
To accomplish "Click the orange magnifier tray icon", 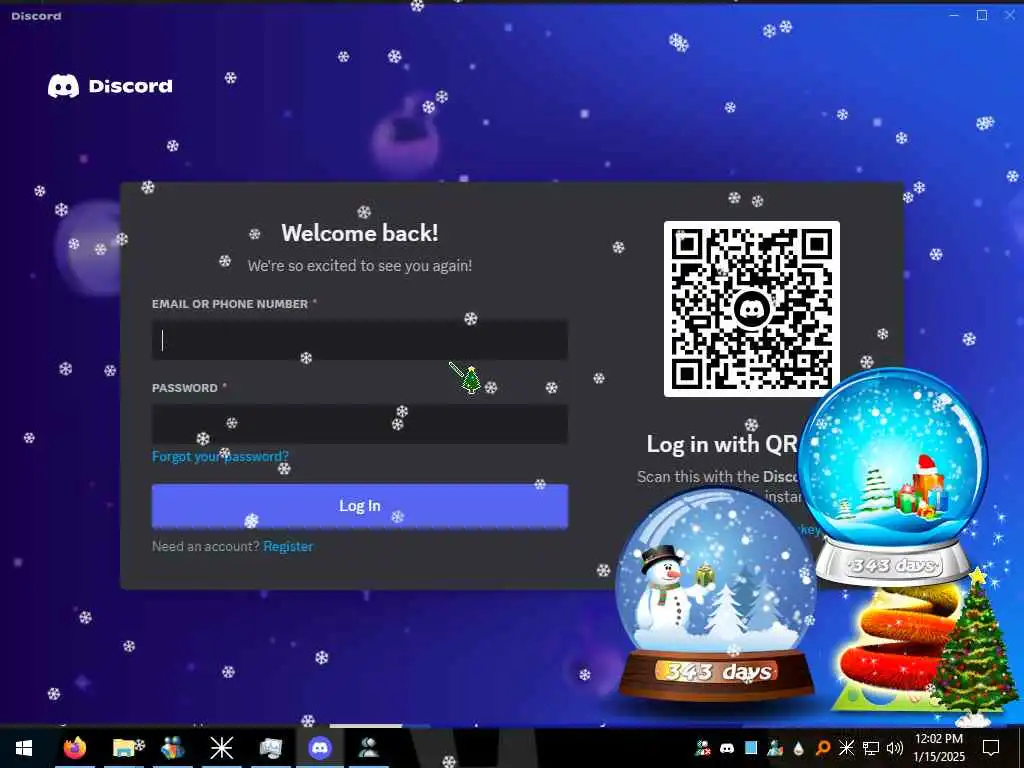I will pyautogui.click(x=823, y=748).
